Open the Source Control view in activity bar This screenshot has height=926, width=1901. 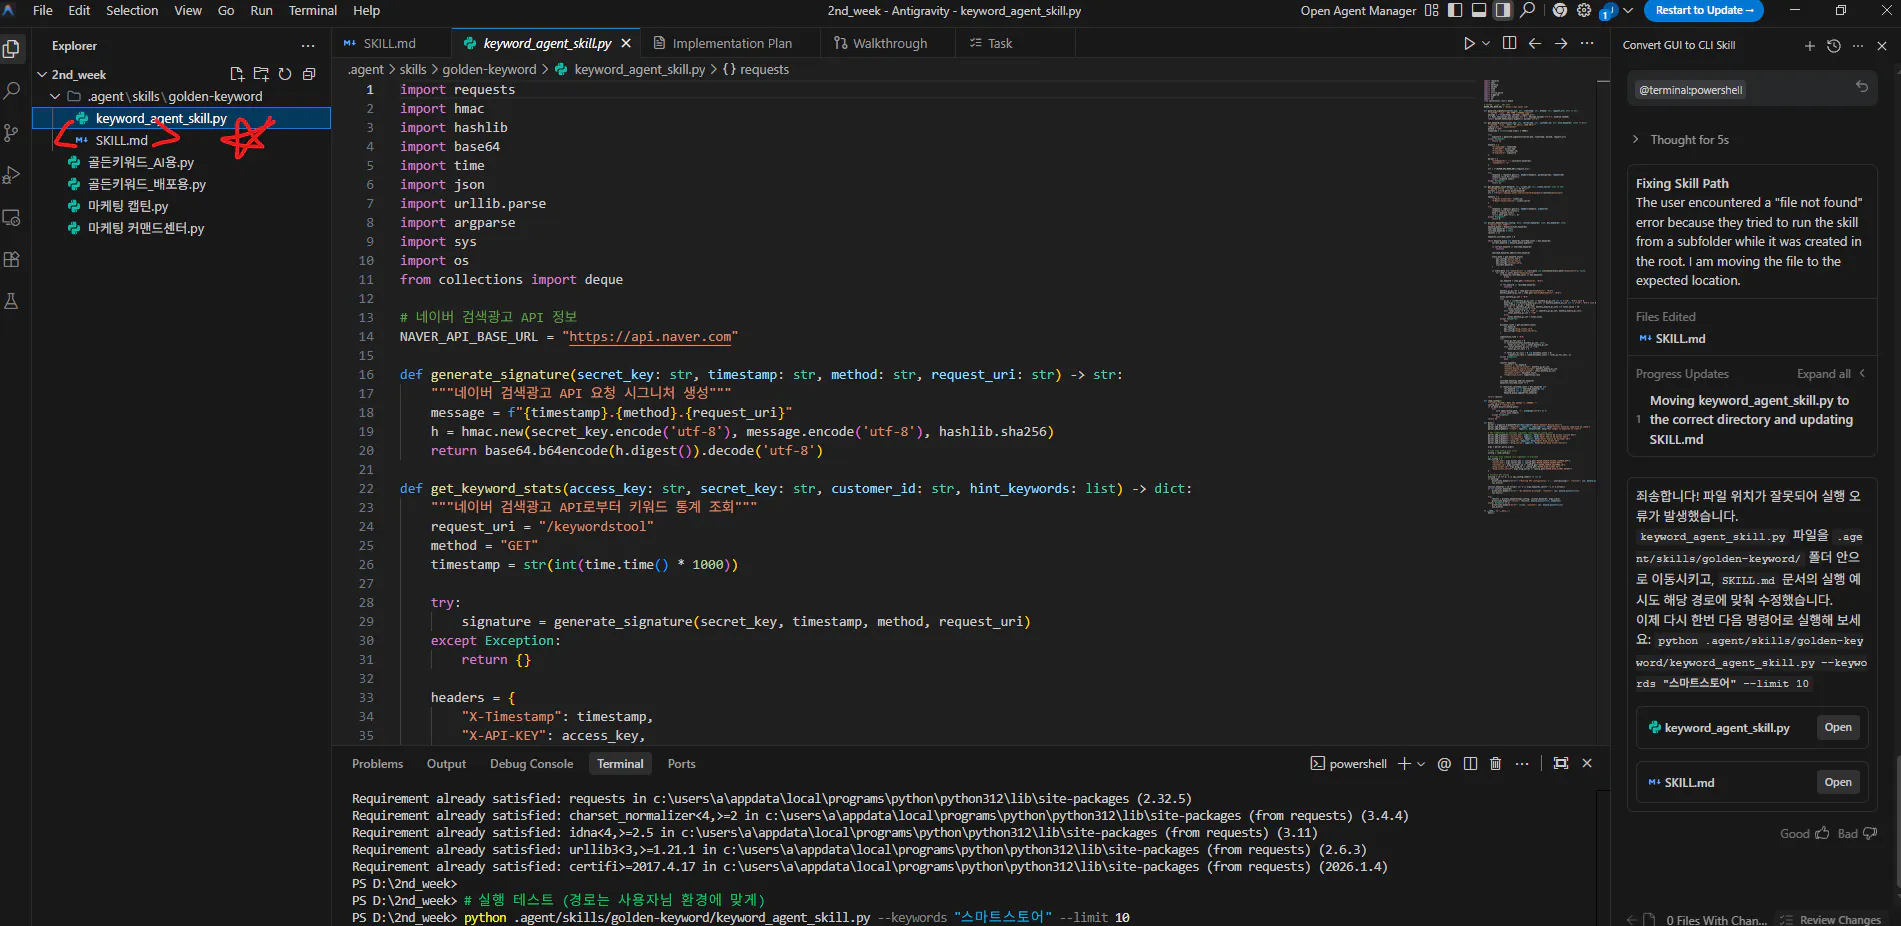pyautogui.click(x=12, y=133)
